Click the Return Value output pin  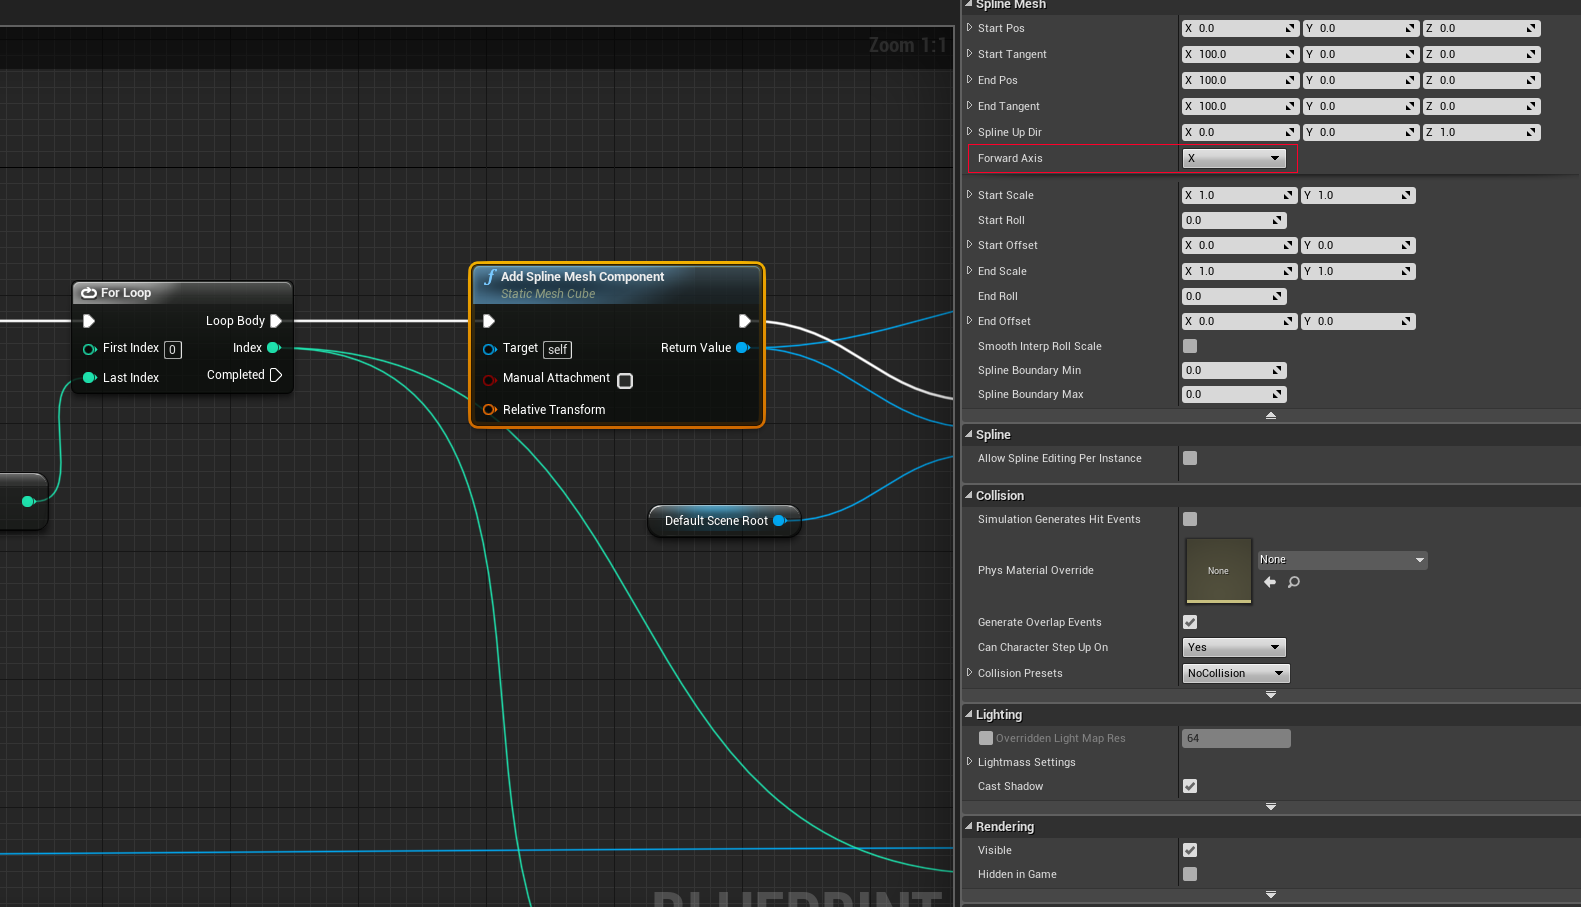pyautogui.click(x=742, y=348)
